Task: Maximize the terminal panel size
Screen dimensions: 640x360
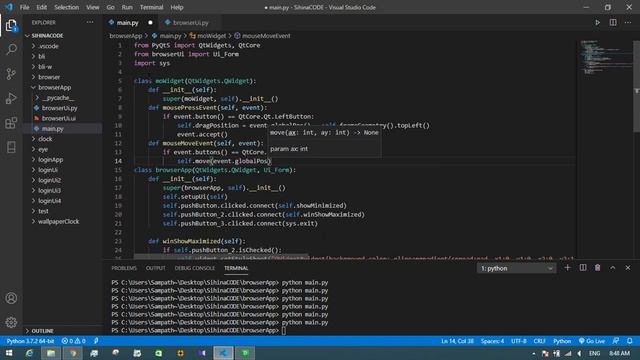Action: [x=613, y=268]
